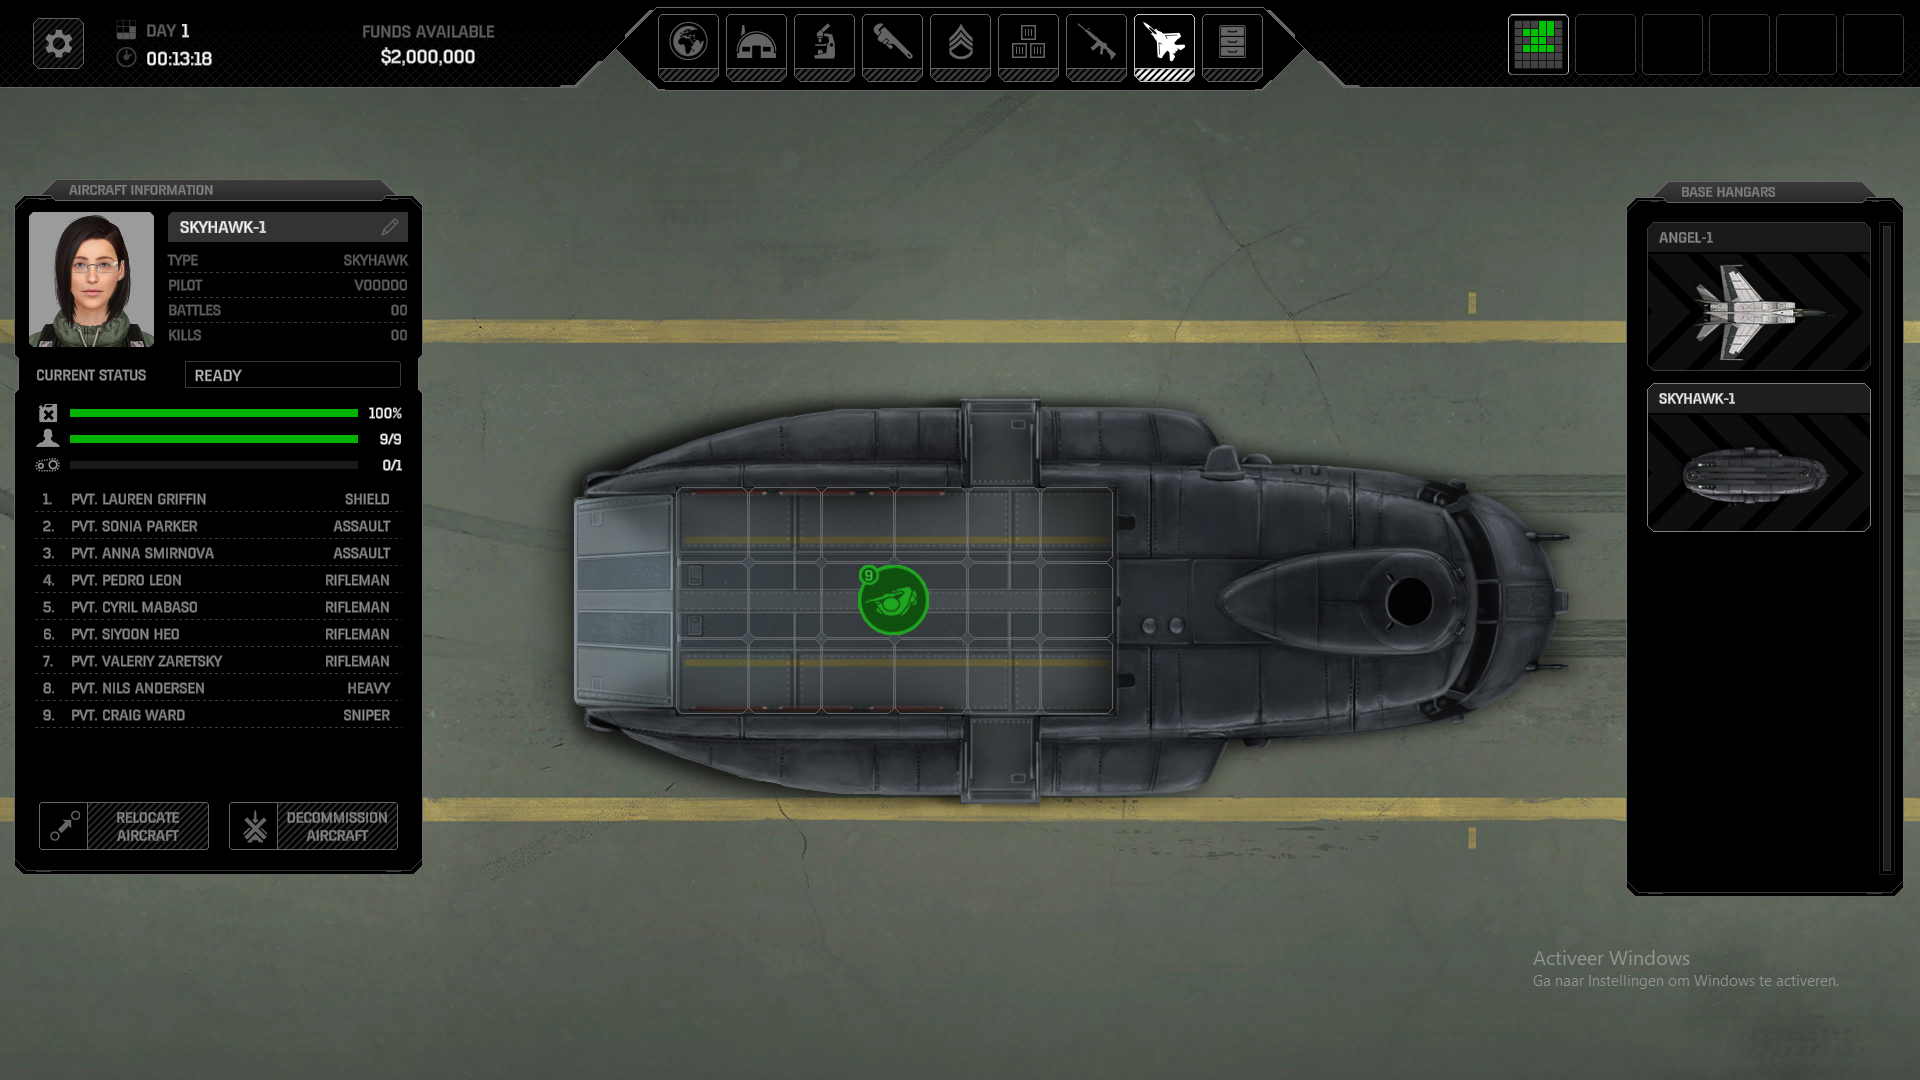Open the settings gear menu
The image size is (1920, 1080).
click(x=58, y=44)
